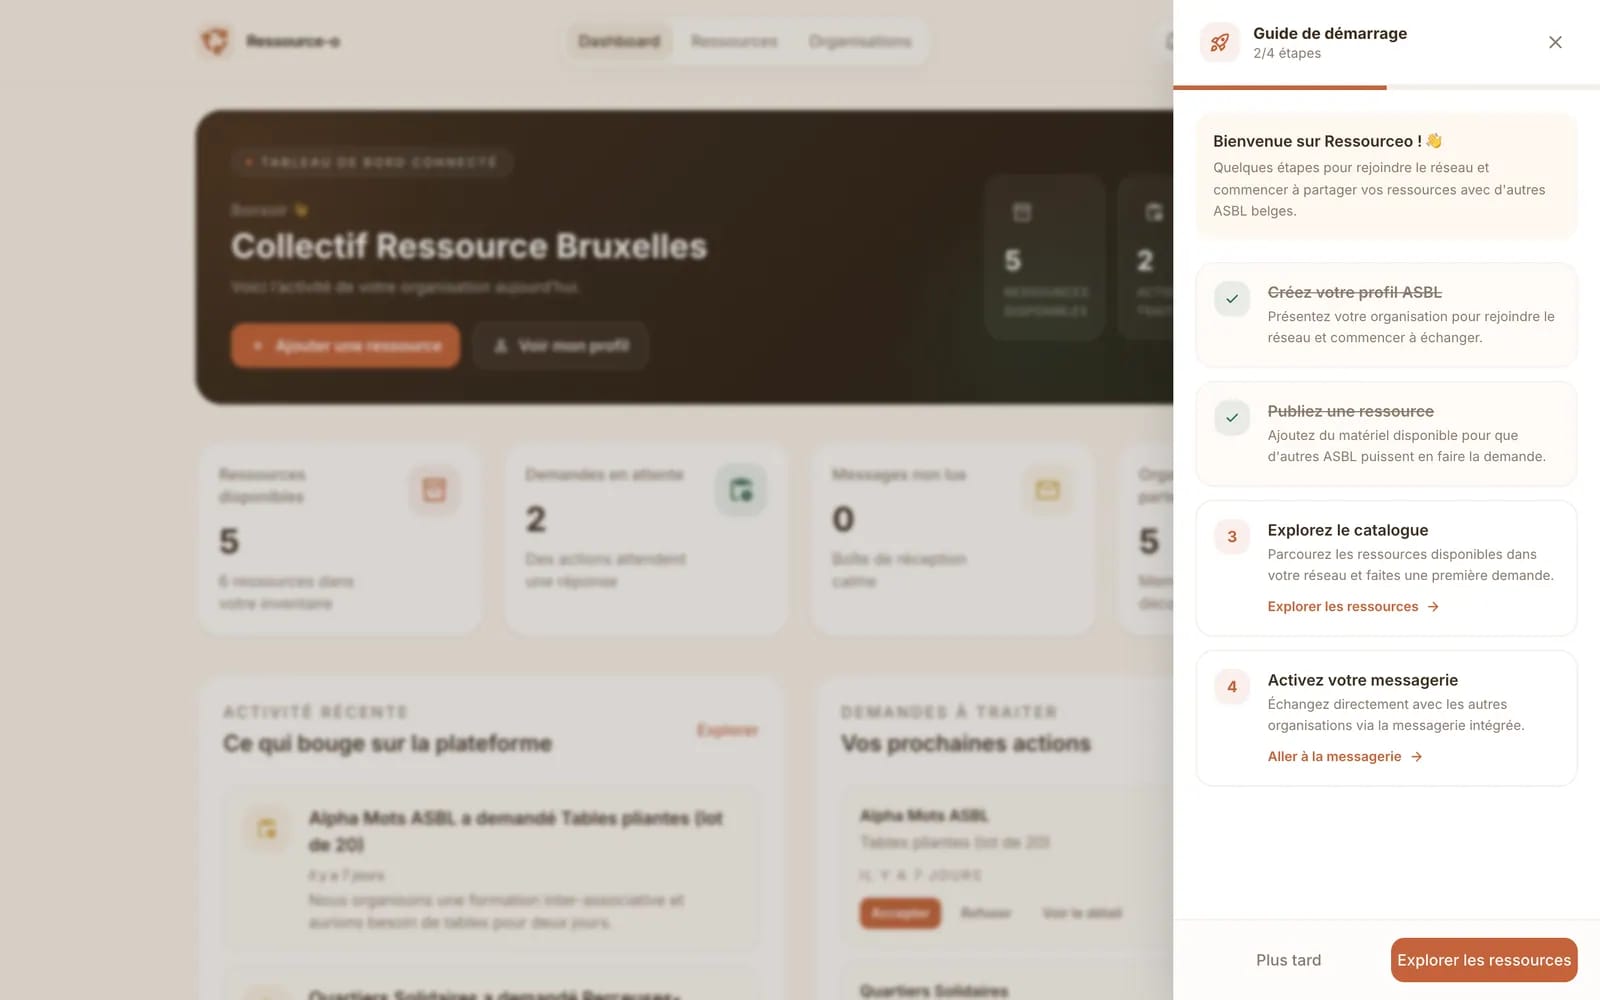Click the Accepter button for Alpha Mots ASBL

900,913
